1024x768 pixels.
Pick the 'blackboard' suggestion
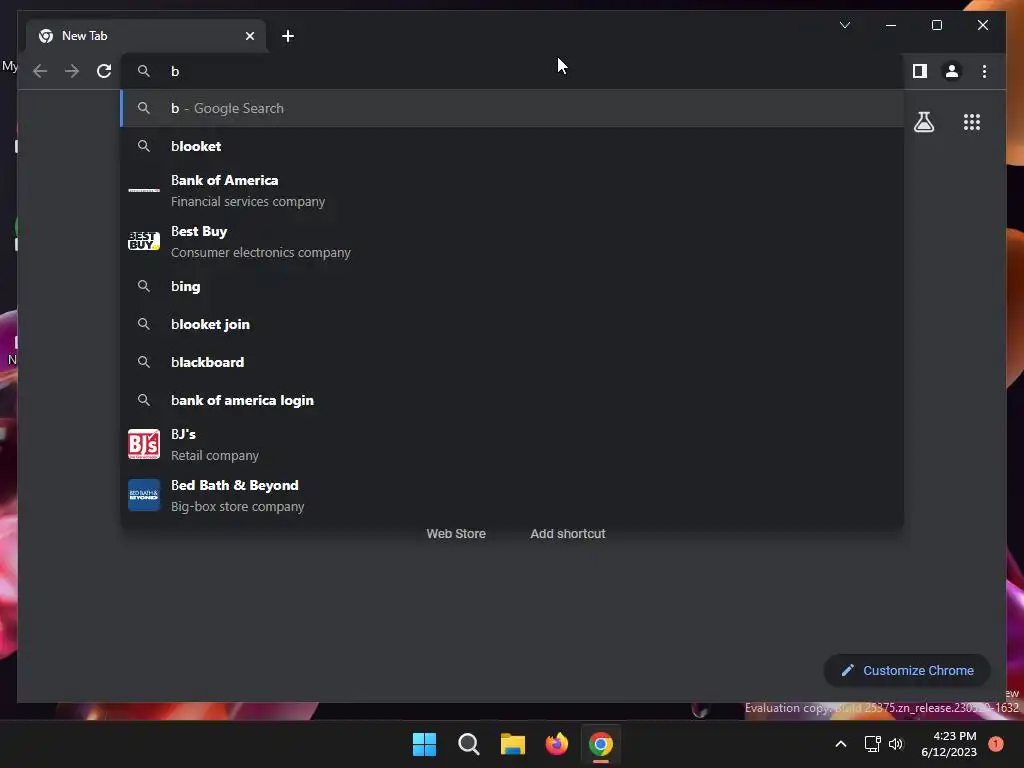point(513,362)
